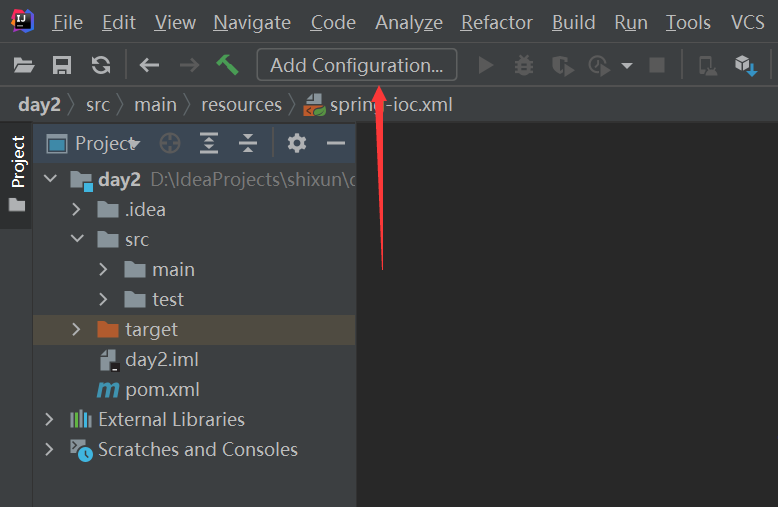Click the Stop square icon
The width and height of the screenshot is (778, 507).
click(x=657, y=65)
